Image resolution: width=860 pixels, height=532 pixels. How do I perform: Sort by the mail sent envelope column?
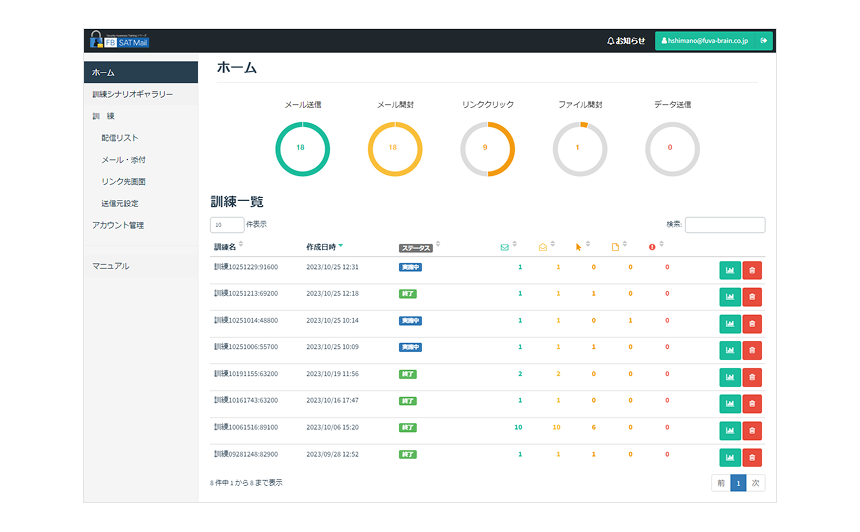506,246
